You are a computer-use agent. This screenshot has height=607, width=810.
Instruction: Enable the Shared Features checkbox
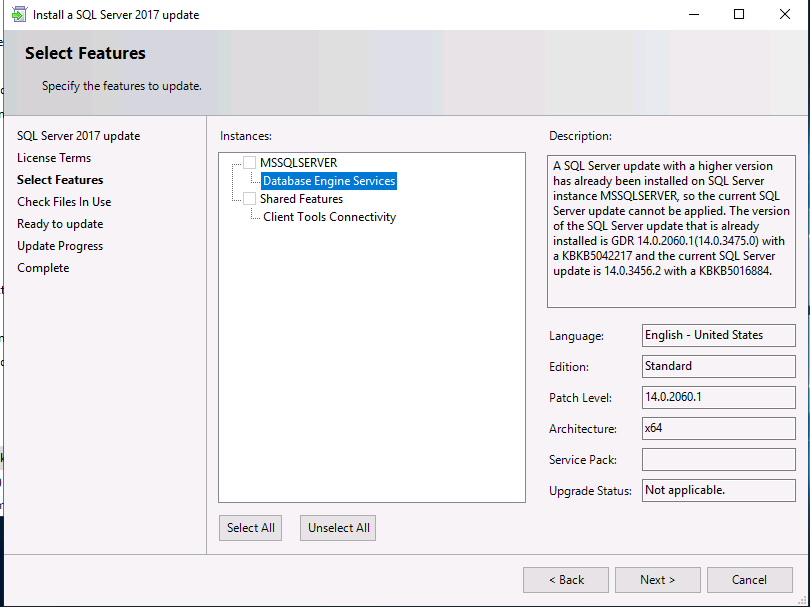(x=250, y=199)
